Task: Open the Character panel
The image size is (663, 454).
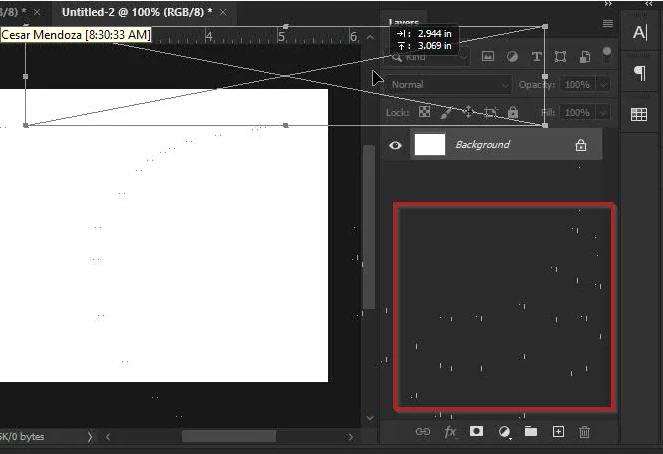Action: (x=639, y=32)
